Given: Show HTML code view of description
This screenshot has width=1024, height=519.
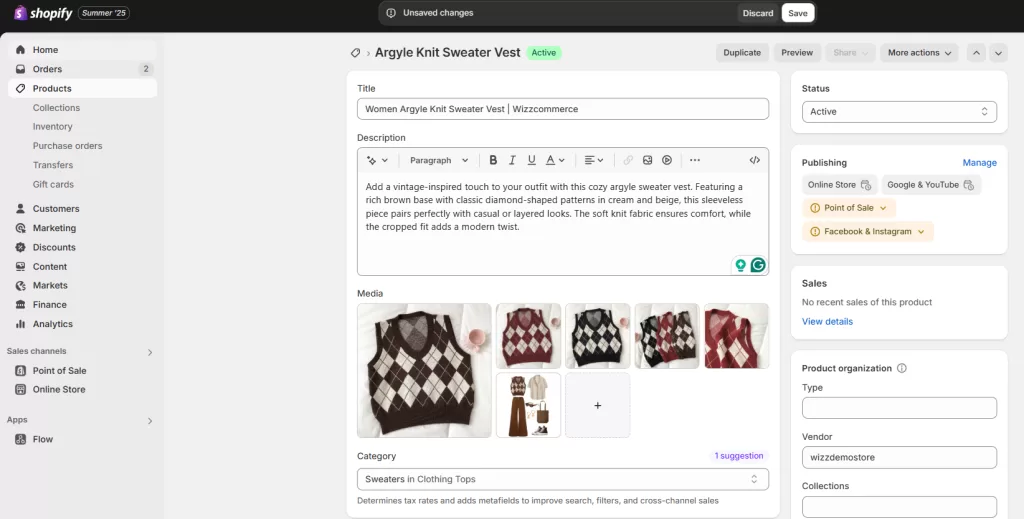Looking at the screenshot, I should (x=754, y=160).
